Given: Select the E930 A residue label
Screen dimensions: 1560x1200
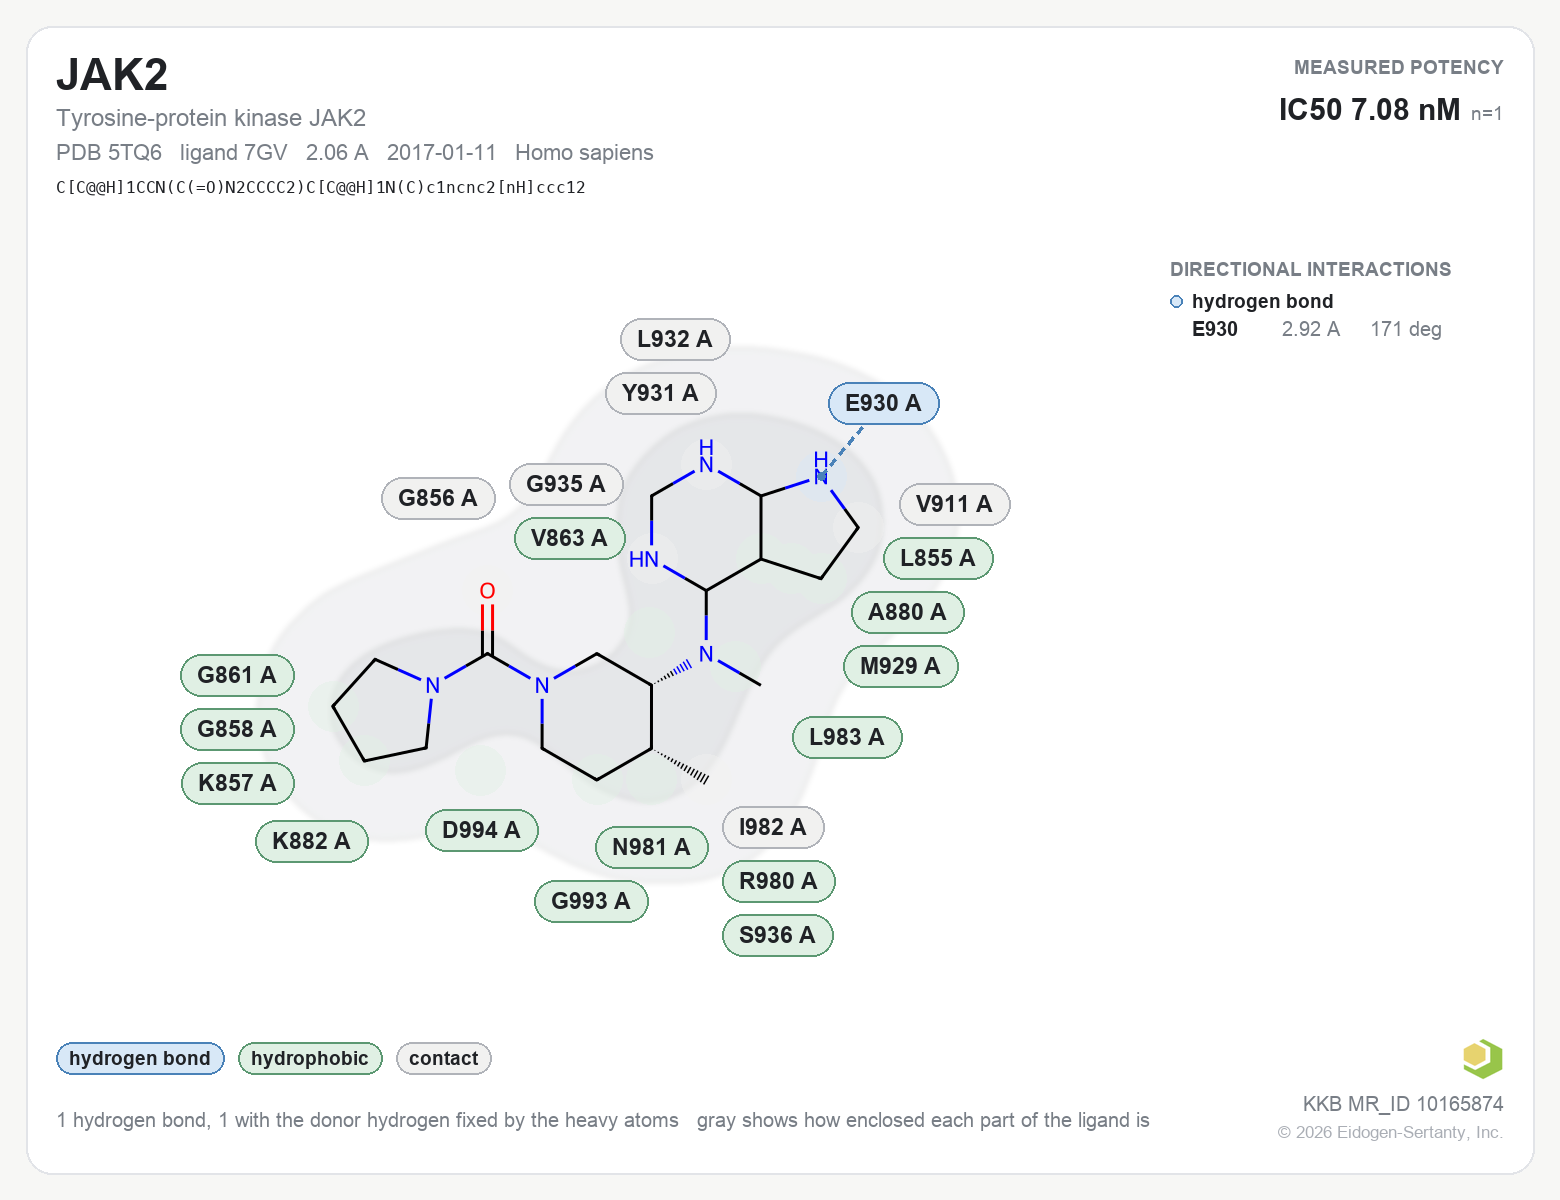Looking at the screenshot, I should 883,403.
